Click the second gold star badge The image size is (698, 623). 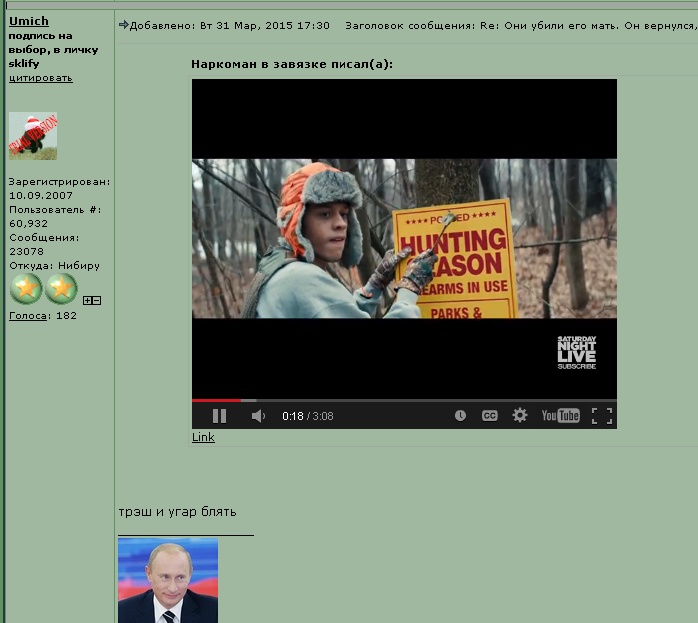click(61, 288)
